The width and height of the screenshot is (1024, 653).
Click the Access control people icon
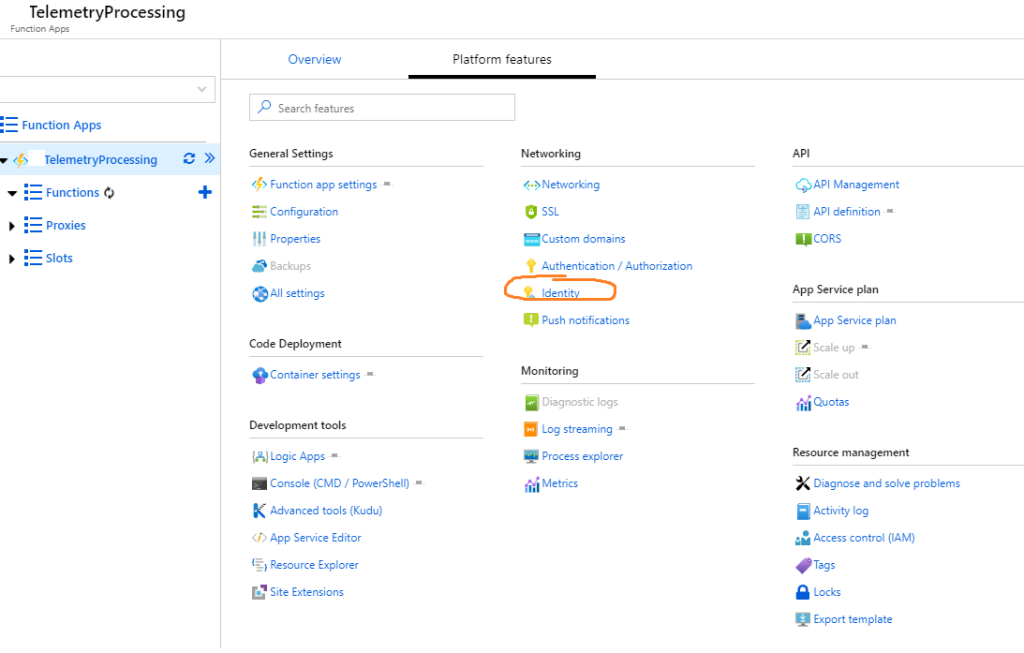(803, 538)
